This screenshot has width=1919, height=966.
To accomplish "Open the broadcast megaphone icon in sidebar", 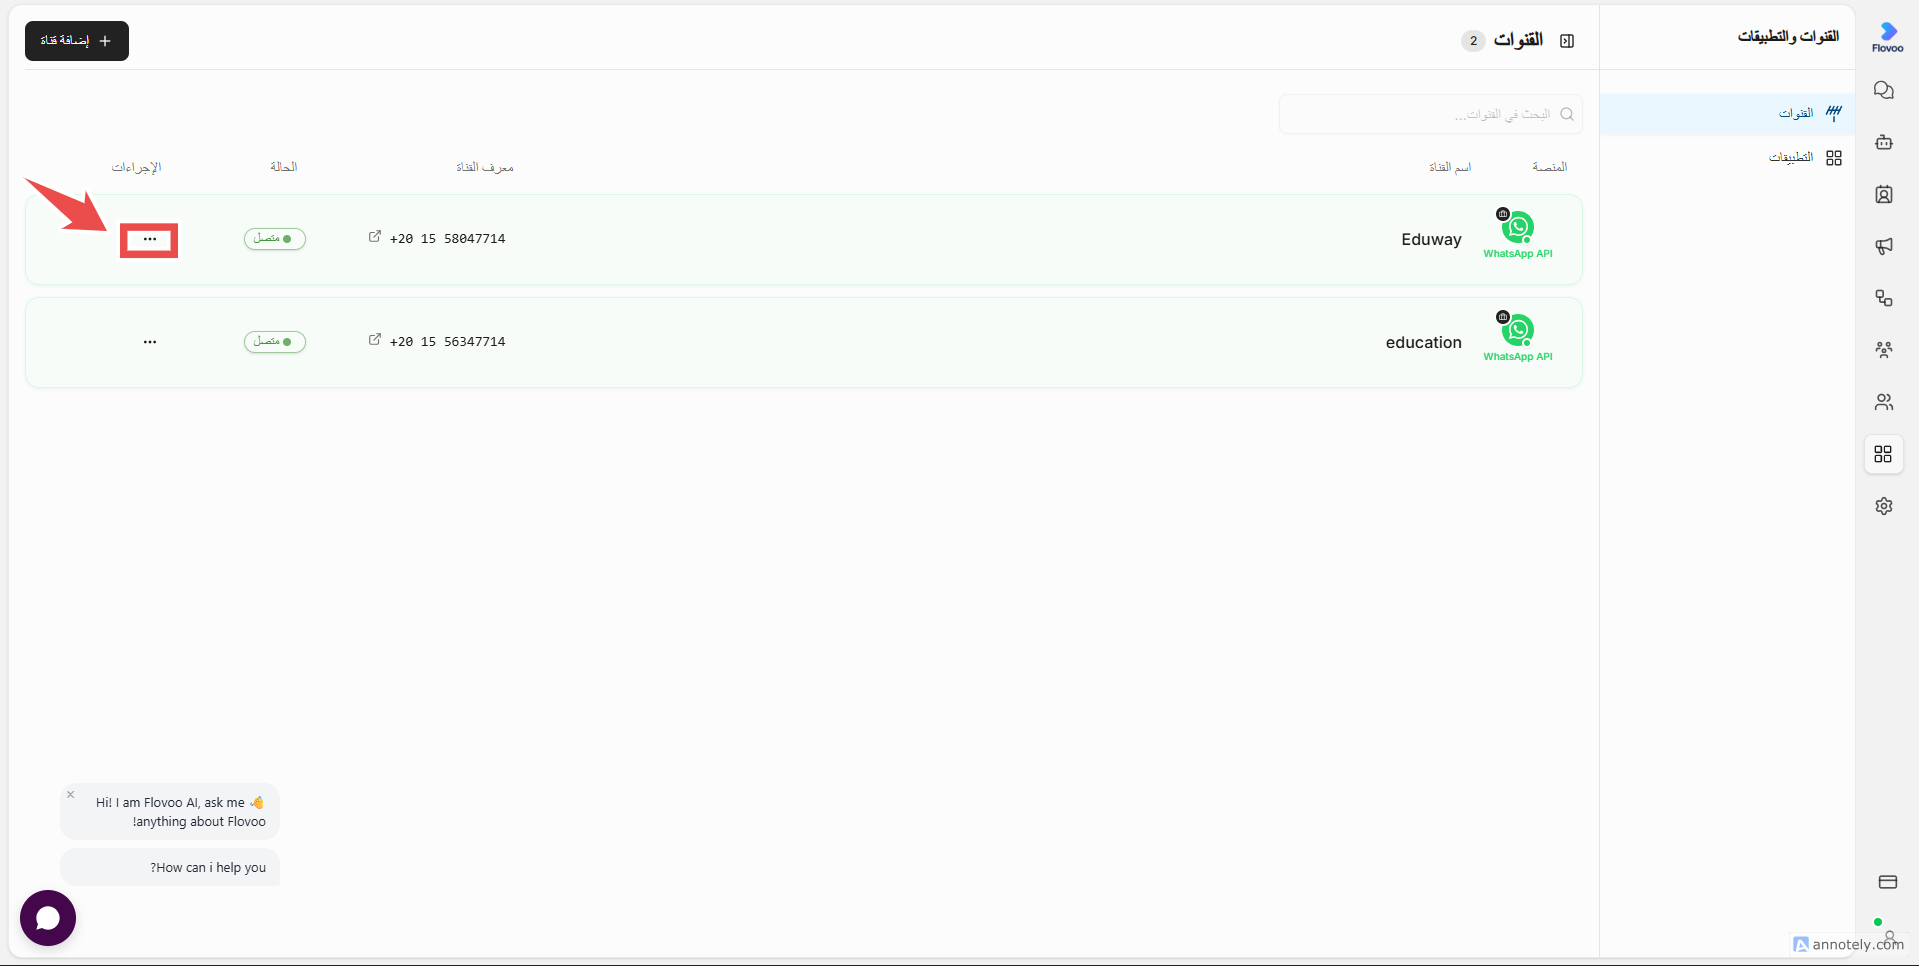I will click(1884, 246).
